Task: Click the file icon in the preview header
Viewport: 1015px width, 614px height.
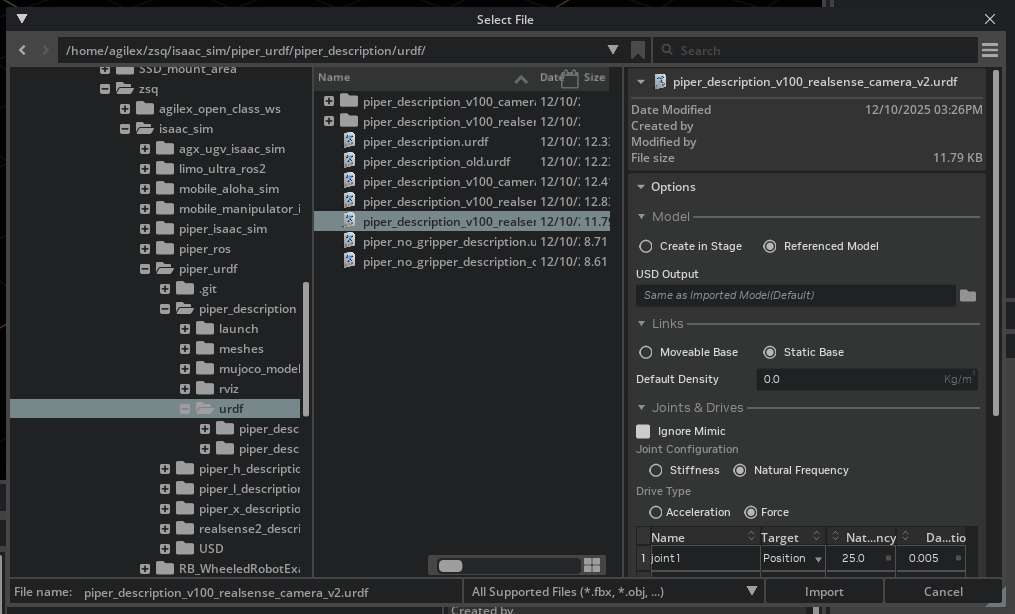Action: 659,81
